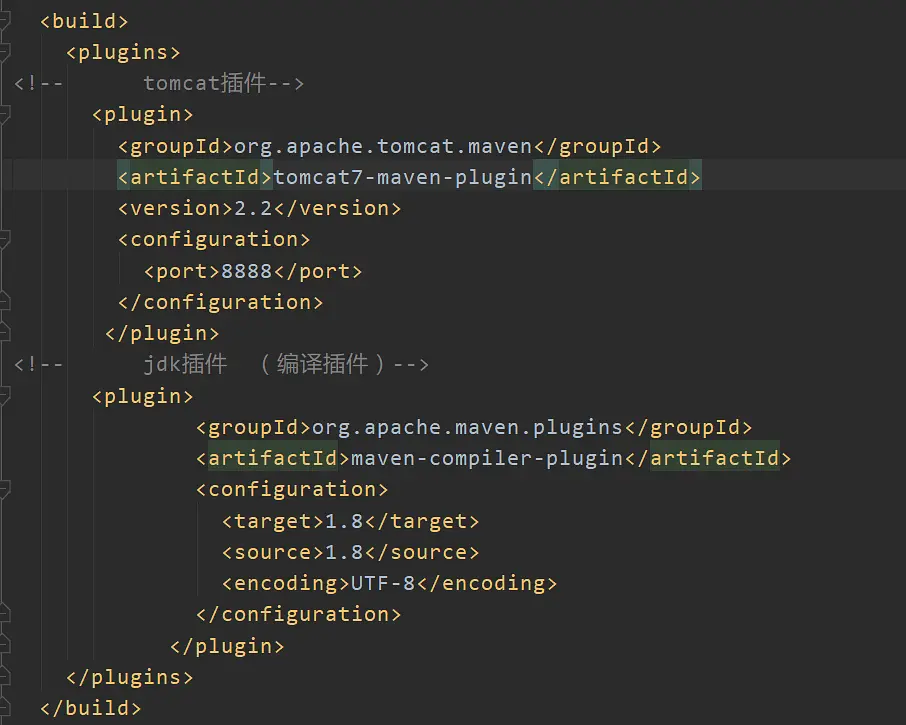Click the 'tomcat插件' comment line

click(159, 83)
